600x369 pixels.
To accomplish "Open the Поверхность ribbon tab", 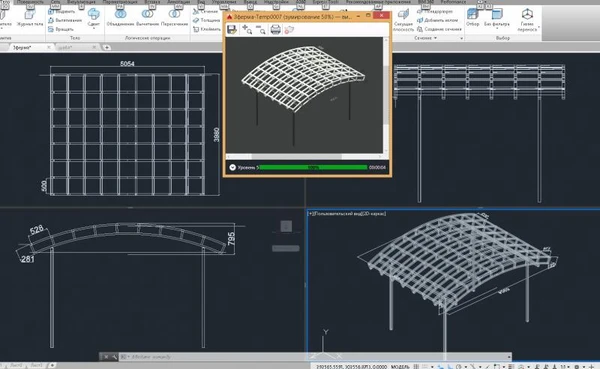I will coord(30,2).
